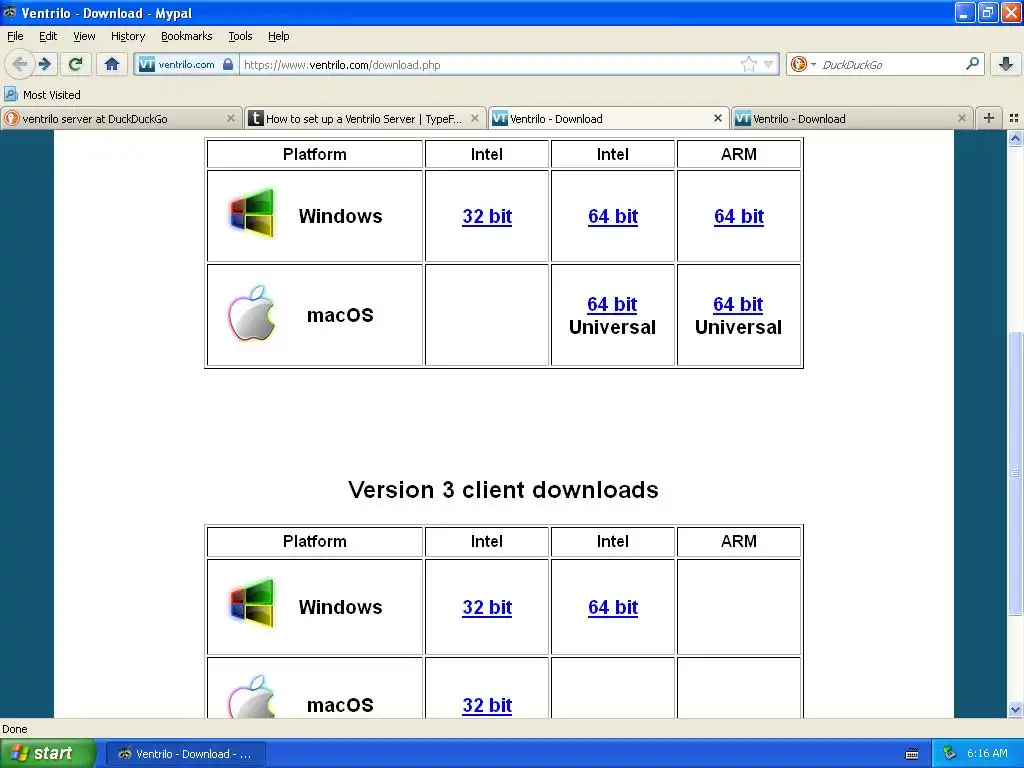Download Windows Intel 32 bit in upper table
This screenshot has width=1024, height=768.
(487, 216)
